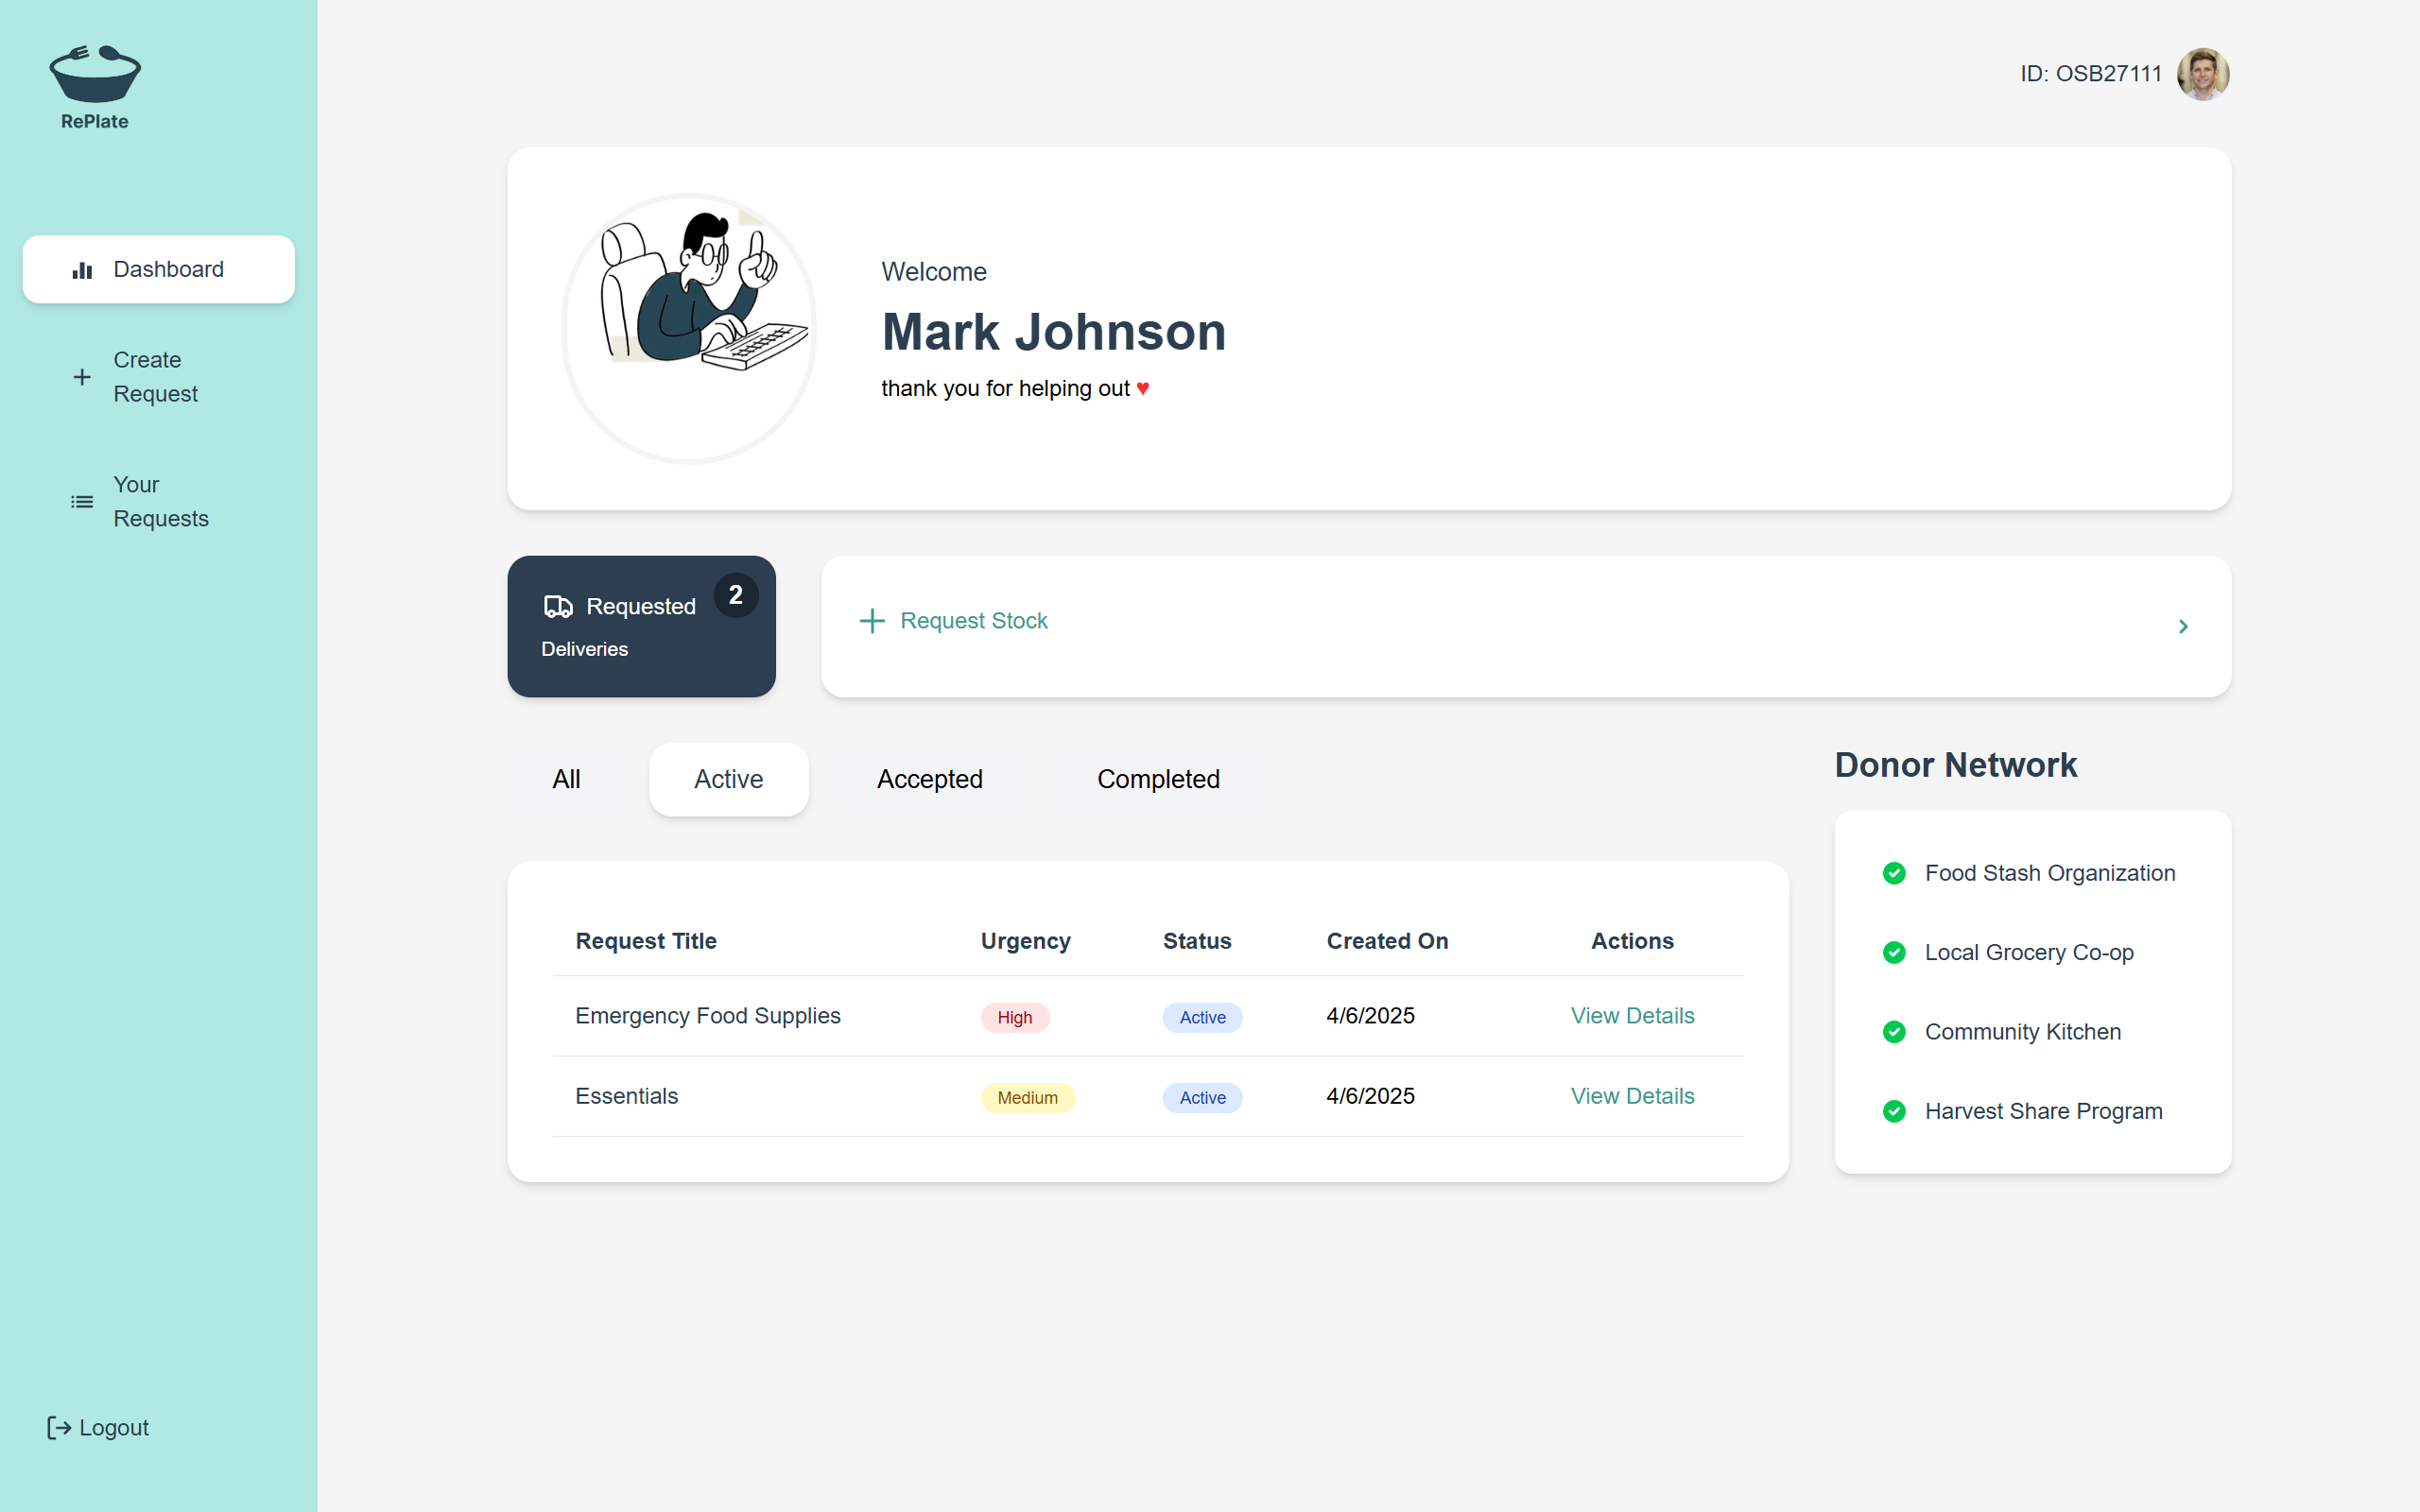Show the Completed requests tab

pos(1157,779)
